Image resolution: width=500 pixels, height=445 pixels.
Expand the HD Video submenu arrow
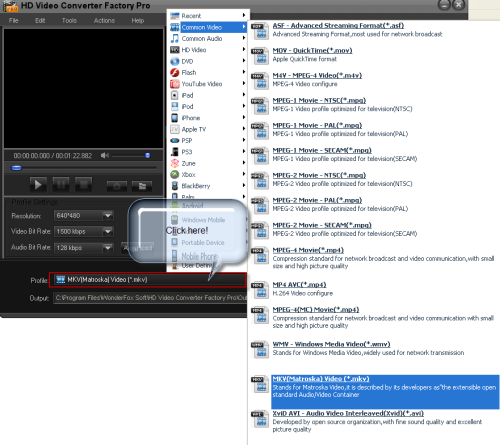tap(244, 49)
